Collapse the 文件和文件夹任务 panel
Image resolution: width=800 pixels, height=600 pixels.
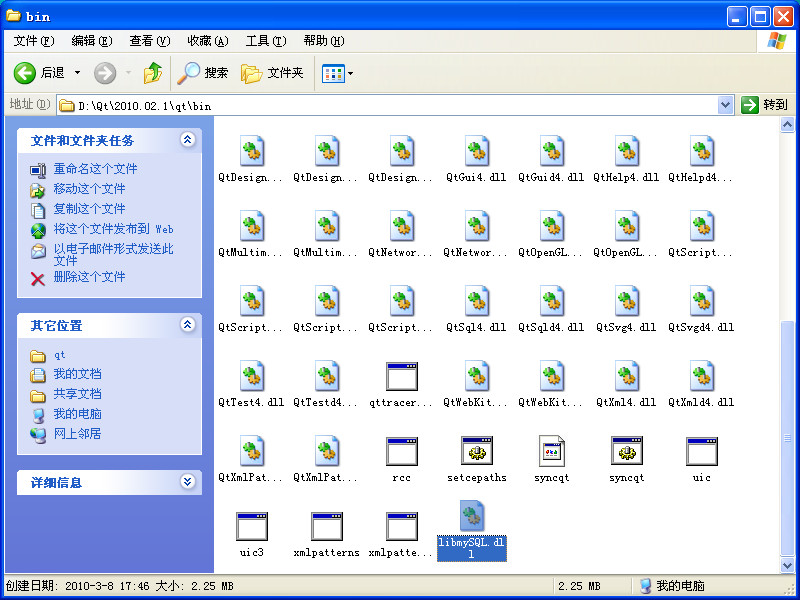point(187,140)
